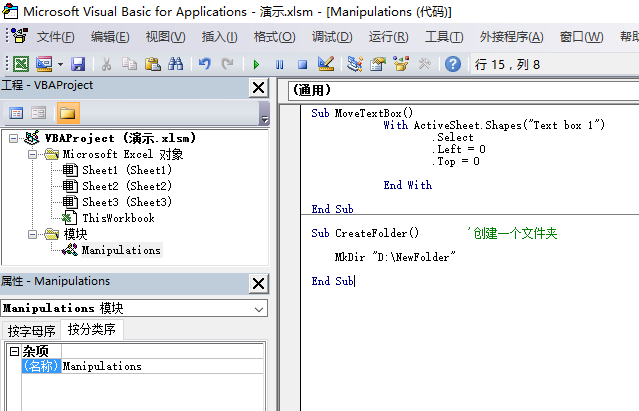The image size is (639, 411).
Task: Collapse the 模块 folder
Action: (33, 234)
